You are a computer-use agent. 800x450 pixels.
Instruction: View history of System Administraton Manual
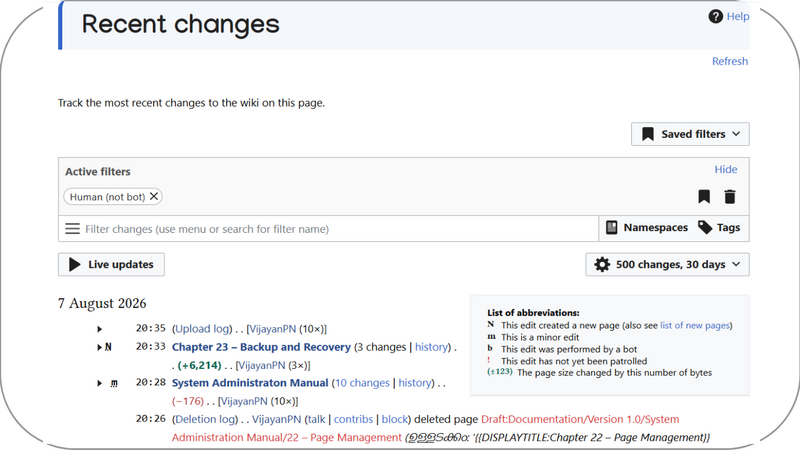pos(415,383)
